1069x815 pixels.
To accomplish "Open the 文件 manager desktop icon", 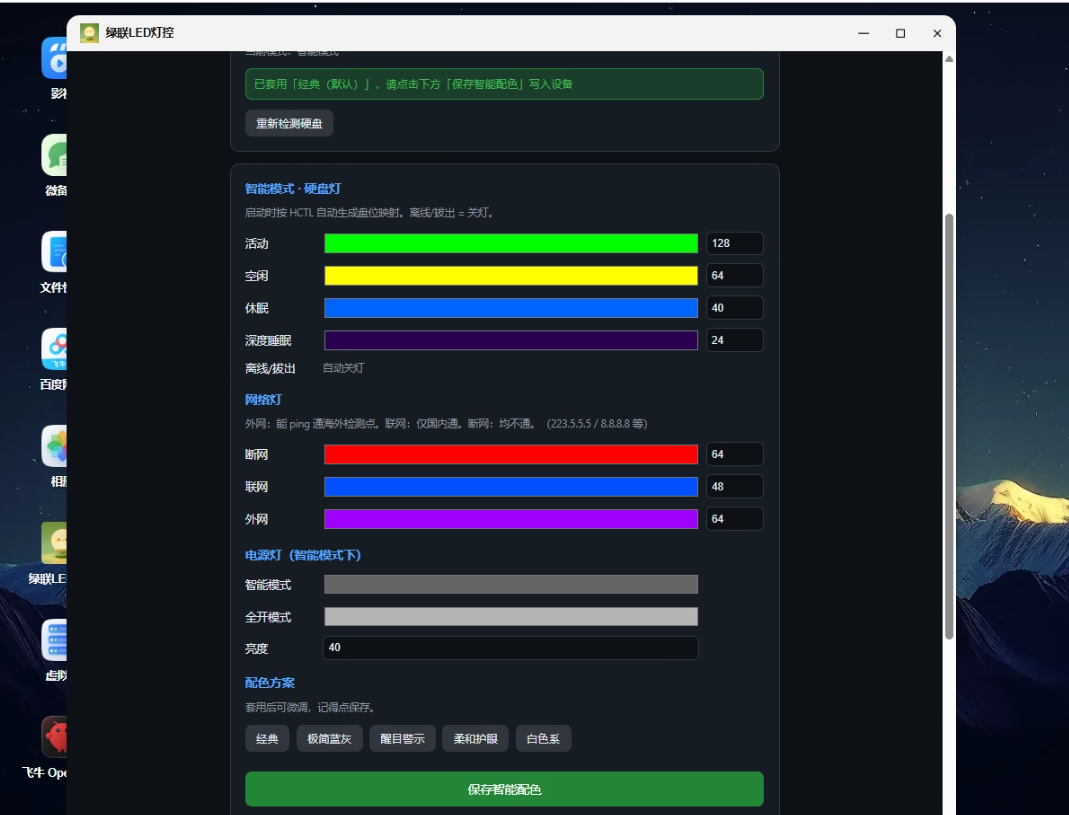I will click(x=55, y=252).
